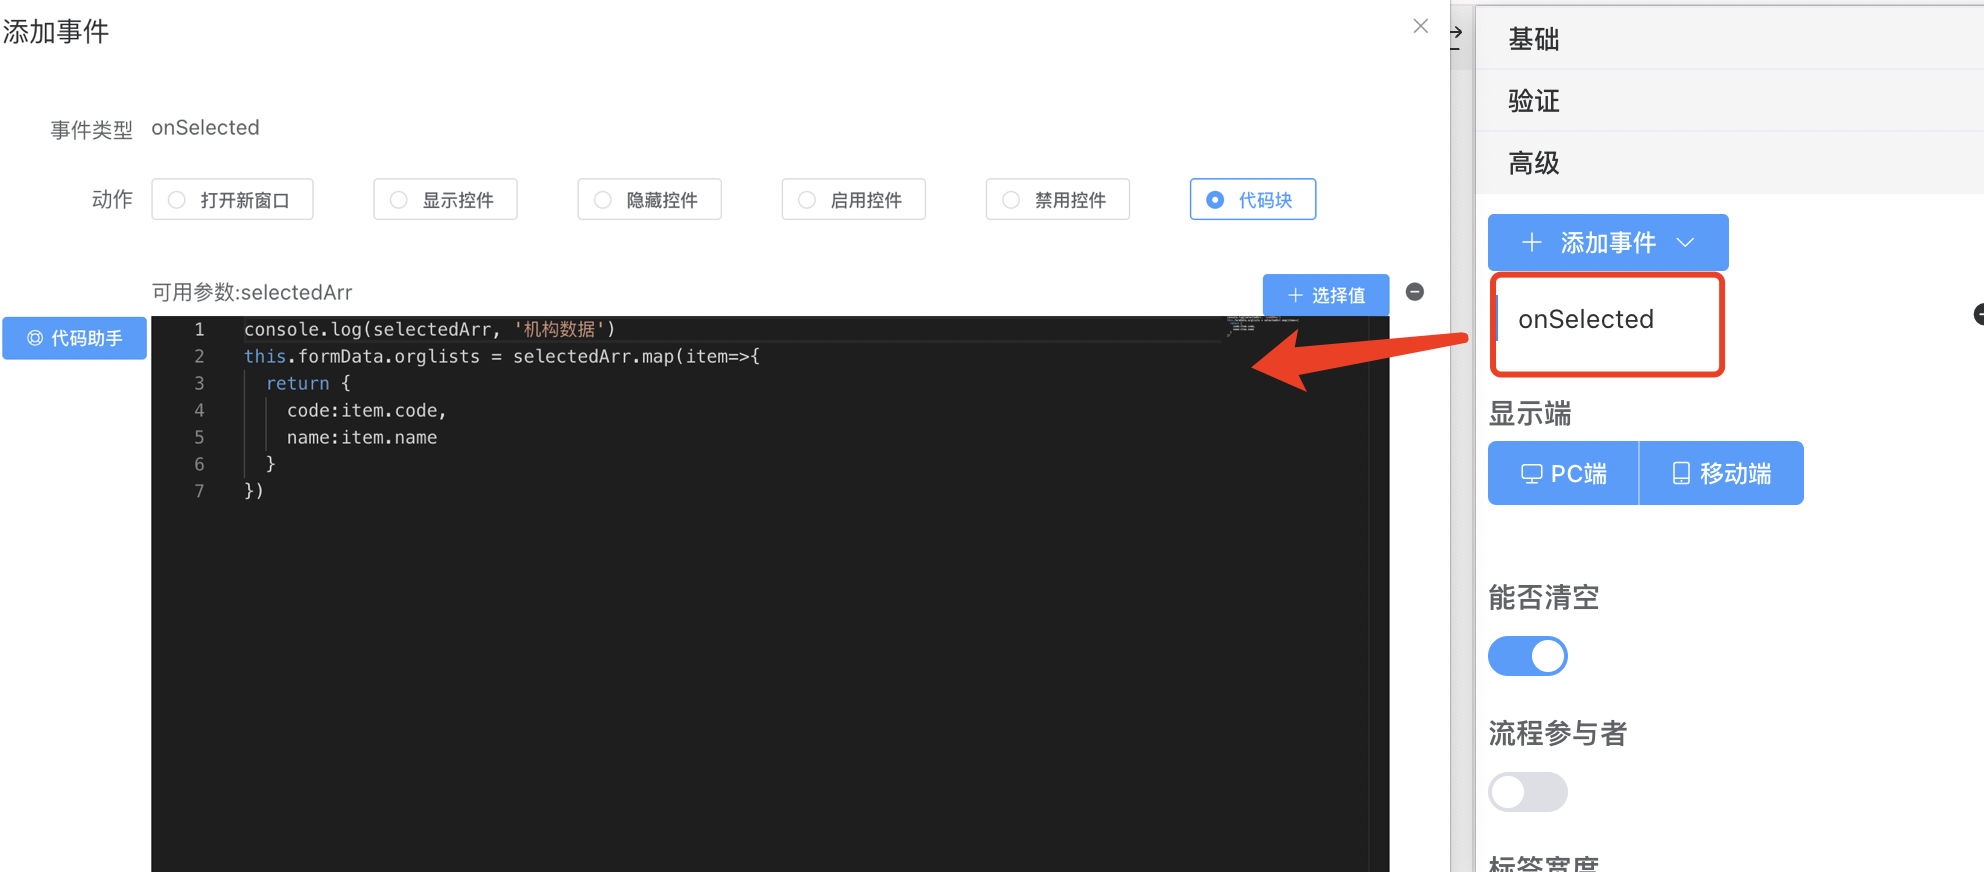
Task: Select the 打开新窗口 radio option
Action: tap(177, 200)
